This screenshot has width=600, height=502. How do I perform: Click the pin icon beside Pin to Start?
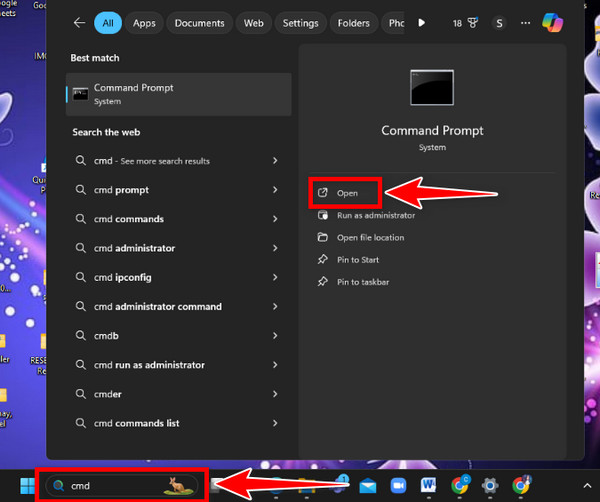point(323,259)
